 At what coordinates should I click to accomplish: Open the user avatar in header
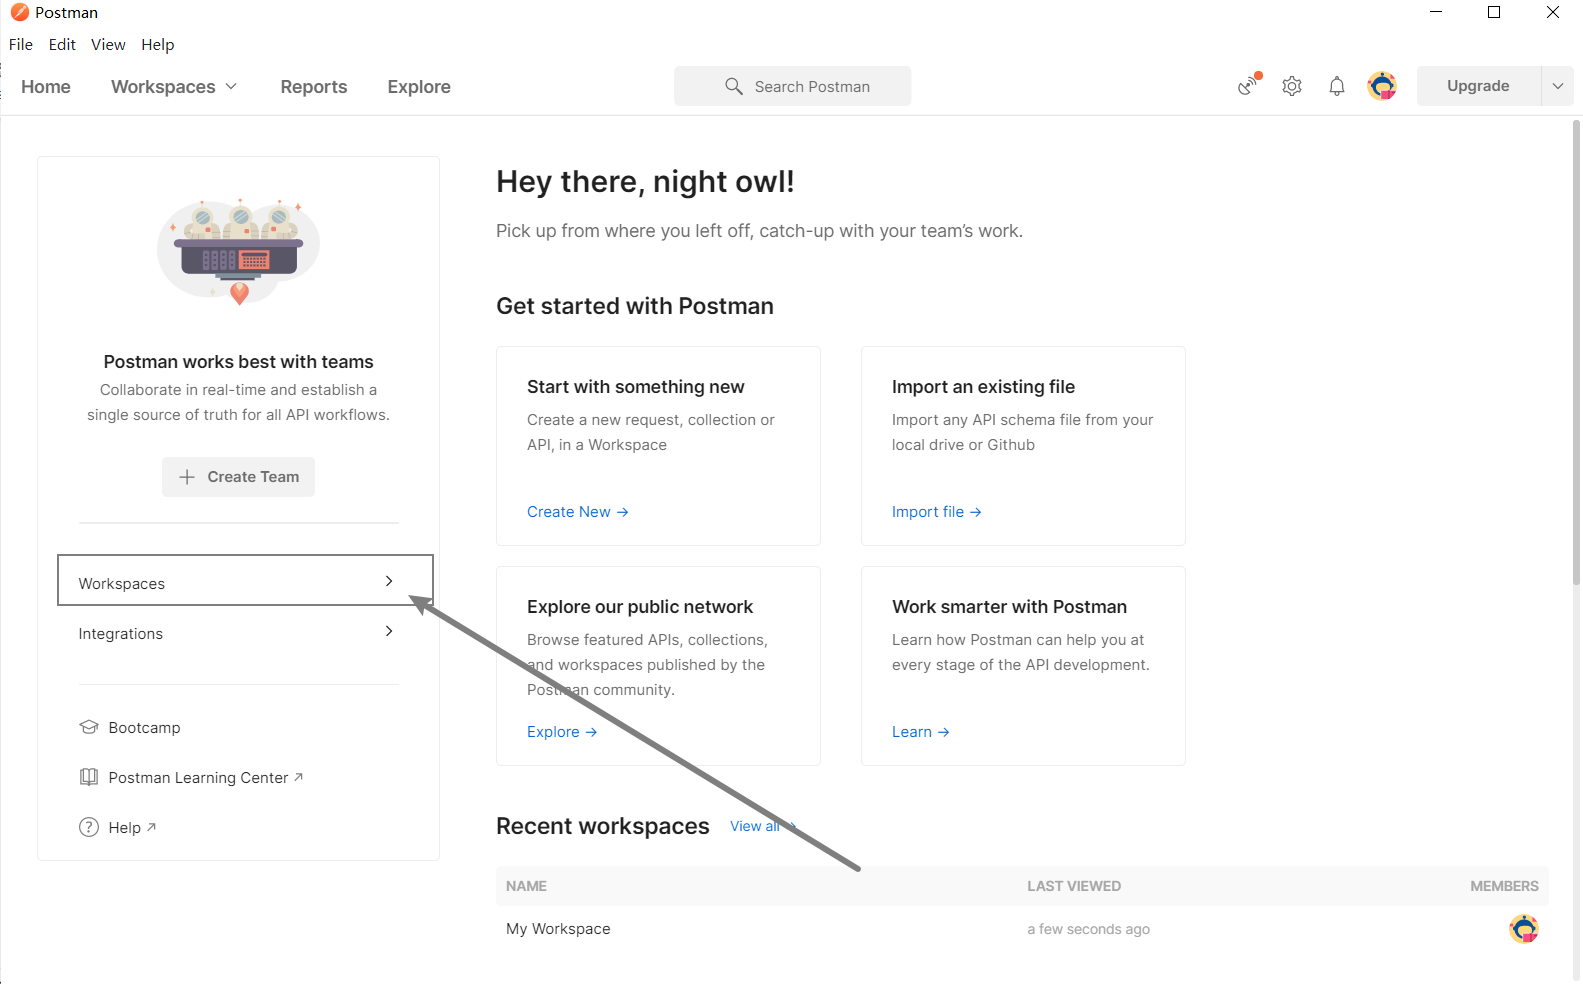(1382, 86)
